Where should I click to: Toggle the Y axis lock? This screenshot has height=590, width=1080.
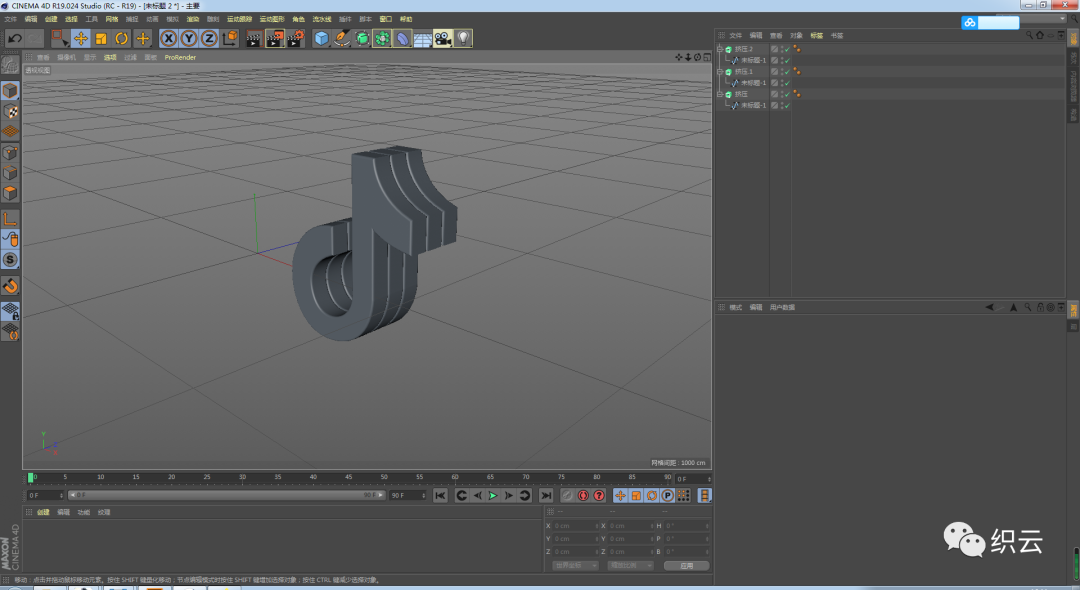point(189,39)
